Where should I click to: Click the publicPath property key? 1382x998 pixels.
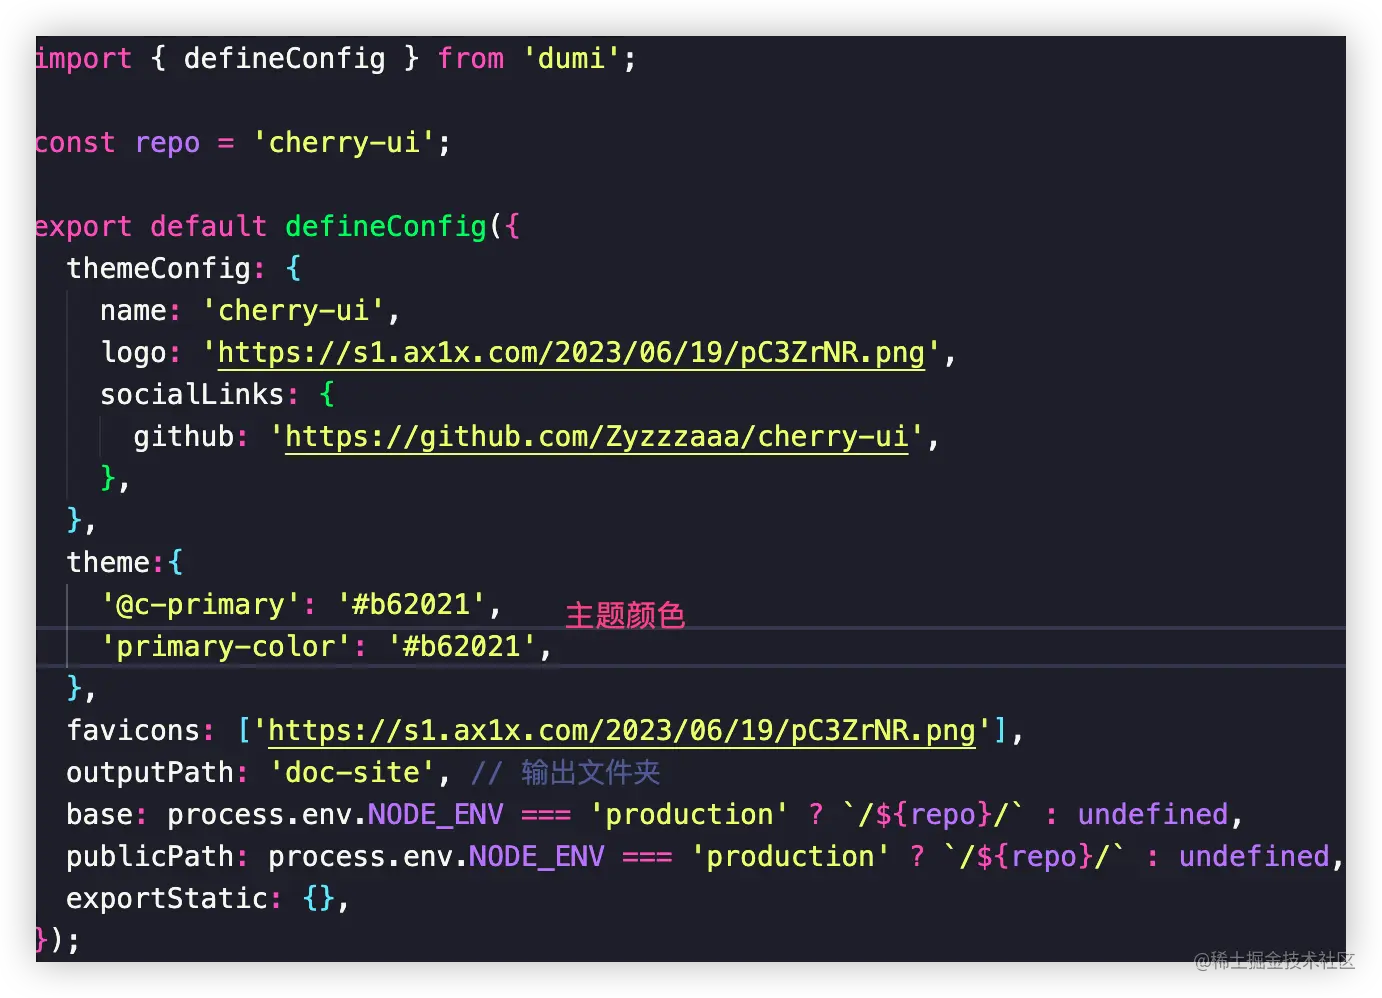(x=151, y=857)
